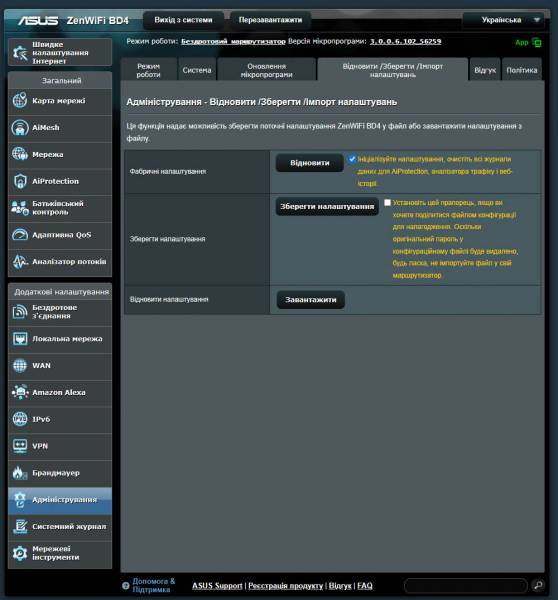Click the App label in header
This screenshot has height=600, width=558.
point(522,42)
